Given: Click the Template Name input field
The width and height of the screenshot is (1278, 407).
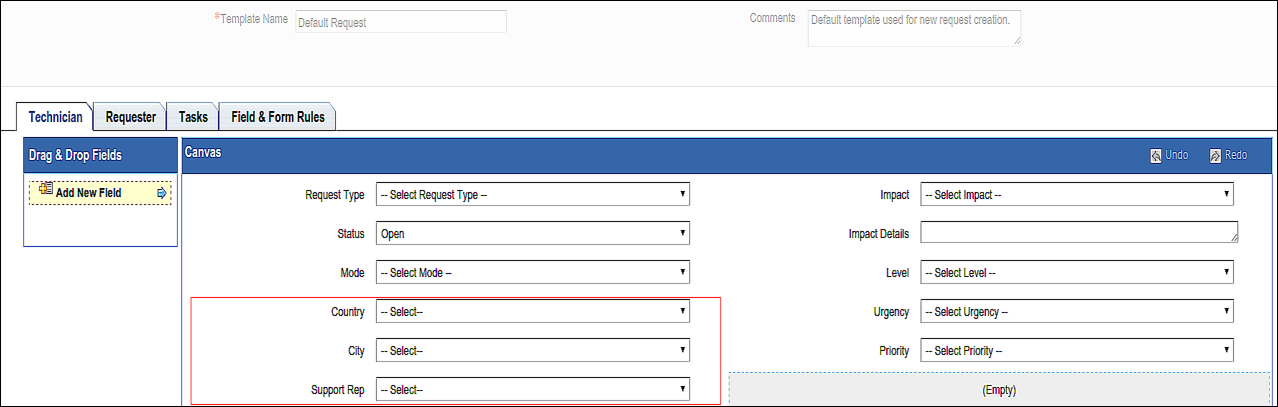Looking at the screenshot, I should [x=401, y=22].
